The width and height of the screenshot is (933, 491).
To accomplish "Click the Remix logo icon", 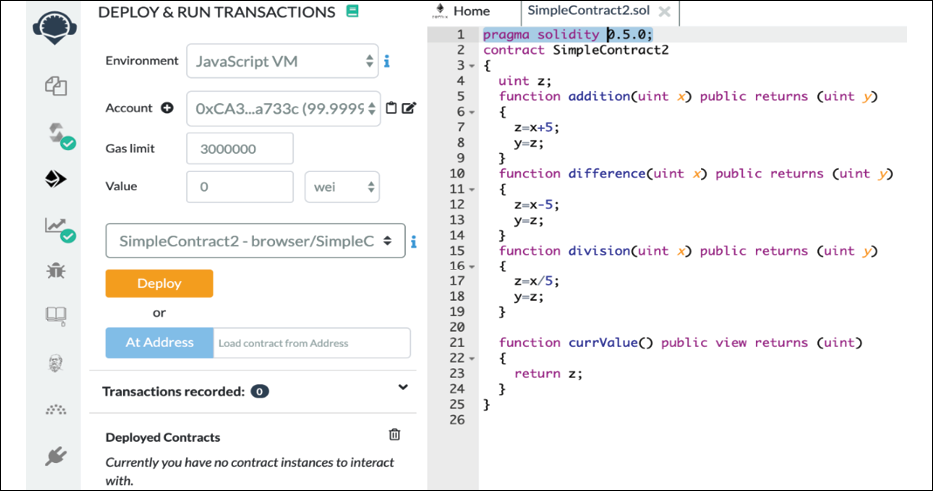I will click(x=55, y=27).
